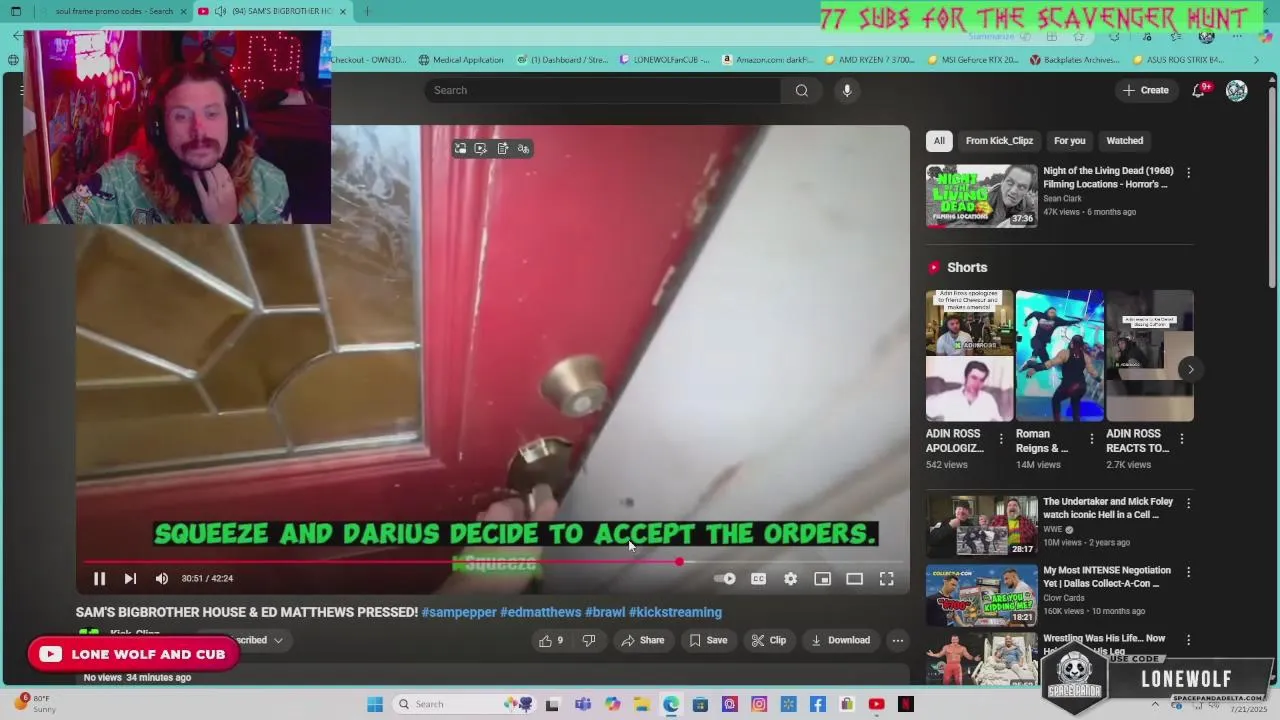
Task: Mute the video volume icon
Action: [162, 578]
